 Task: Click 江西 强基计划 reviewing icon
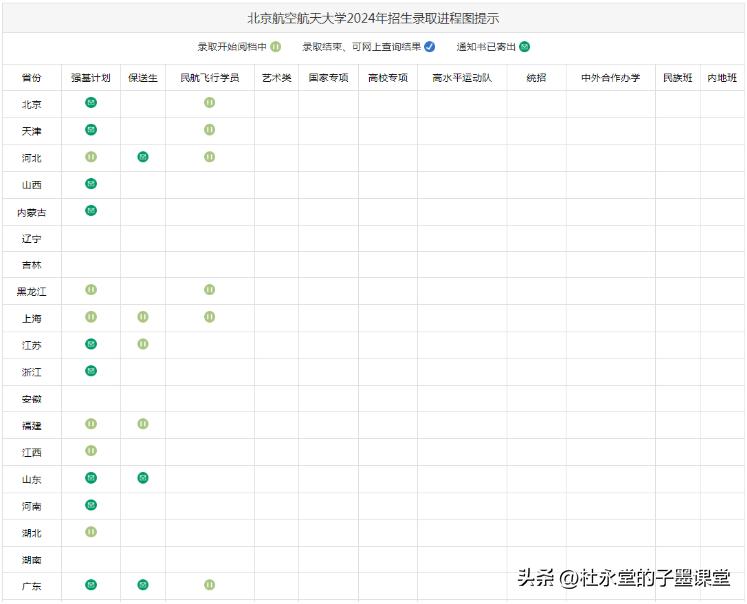pyautogui.click(x=91, y=451)
